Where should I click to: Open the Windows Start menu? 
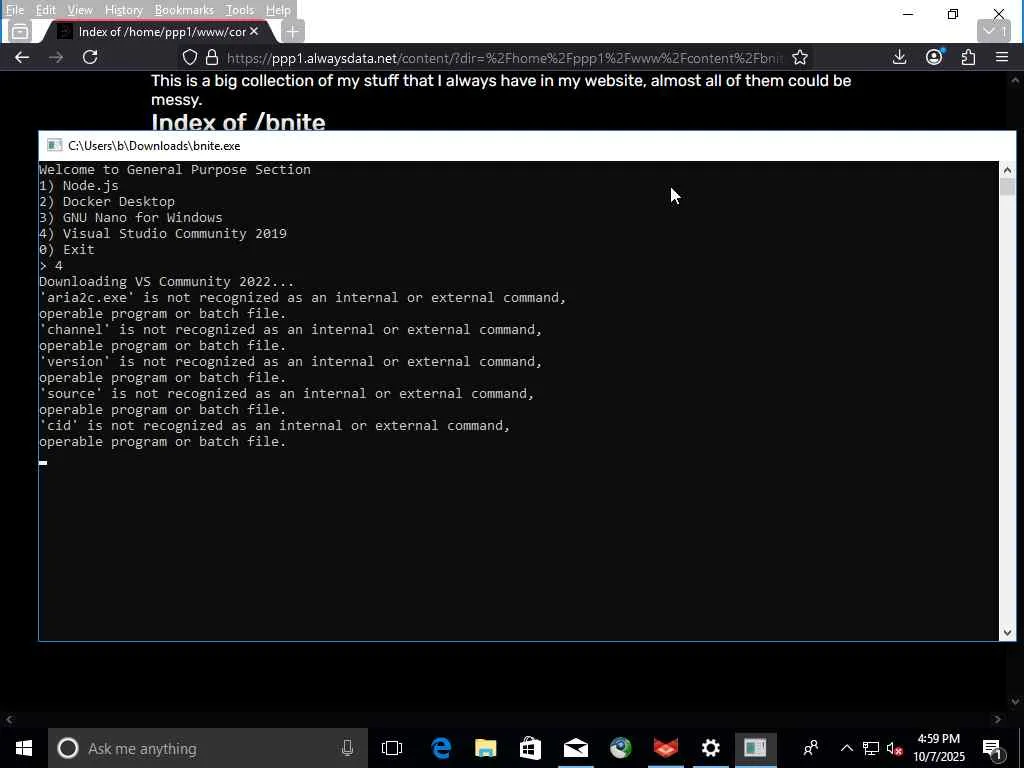(24, 748)
